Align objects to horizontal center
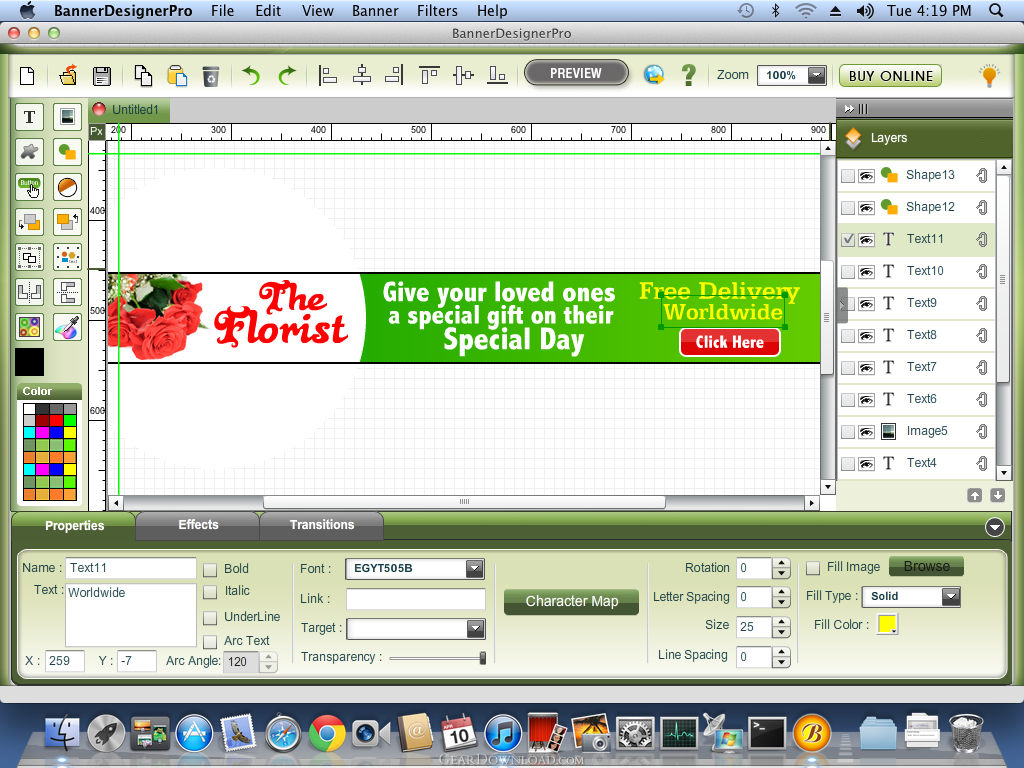Screen dimensions: 1024x768 (362, 76)
